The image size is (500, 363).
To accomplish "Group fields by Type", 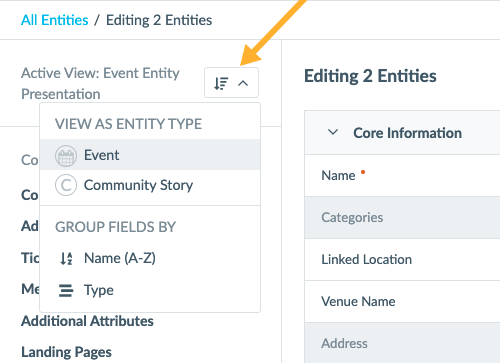I will pyautogui.click(x=150, y=290).
